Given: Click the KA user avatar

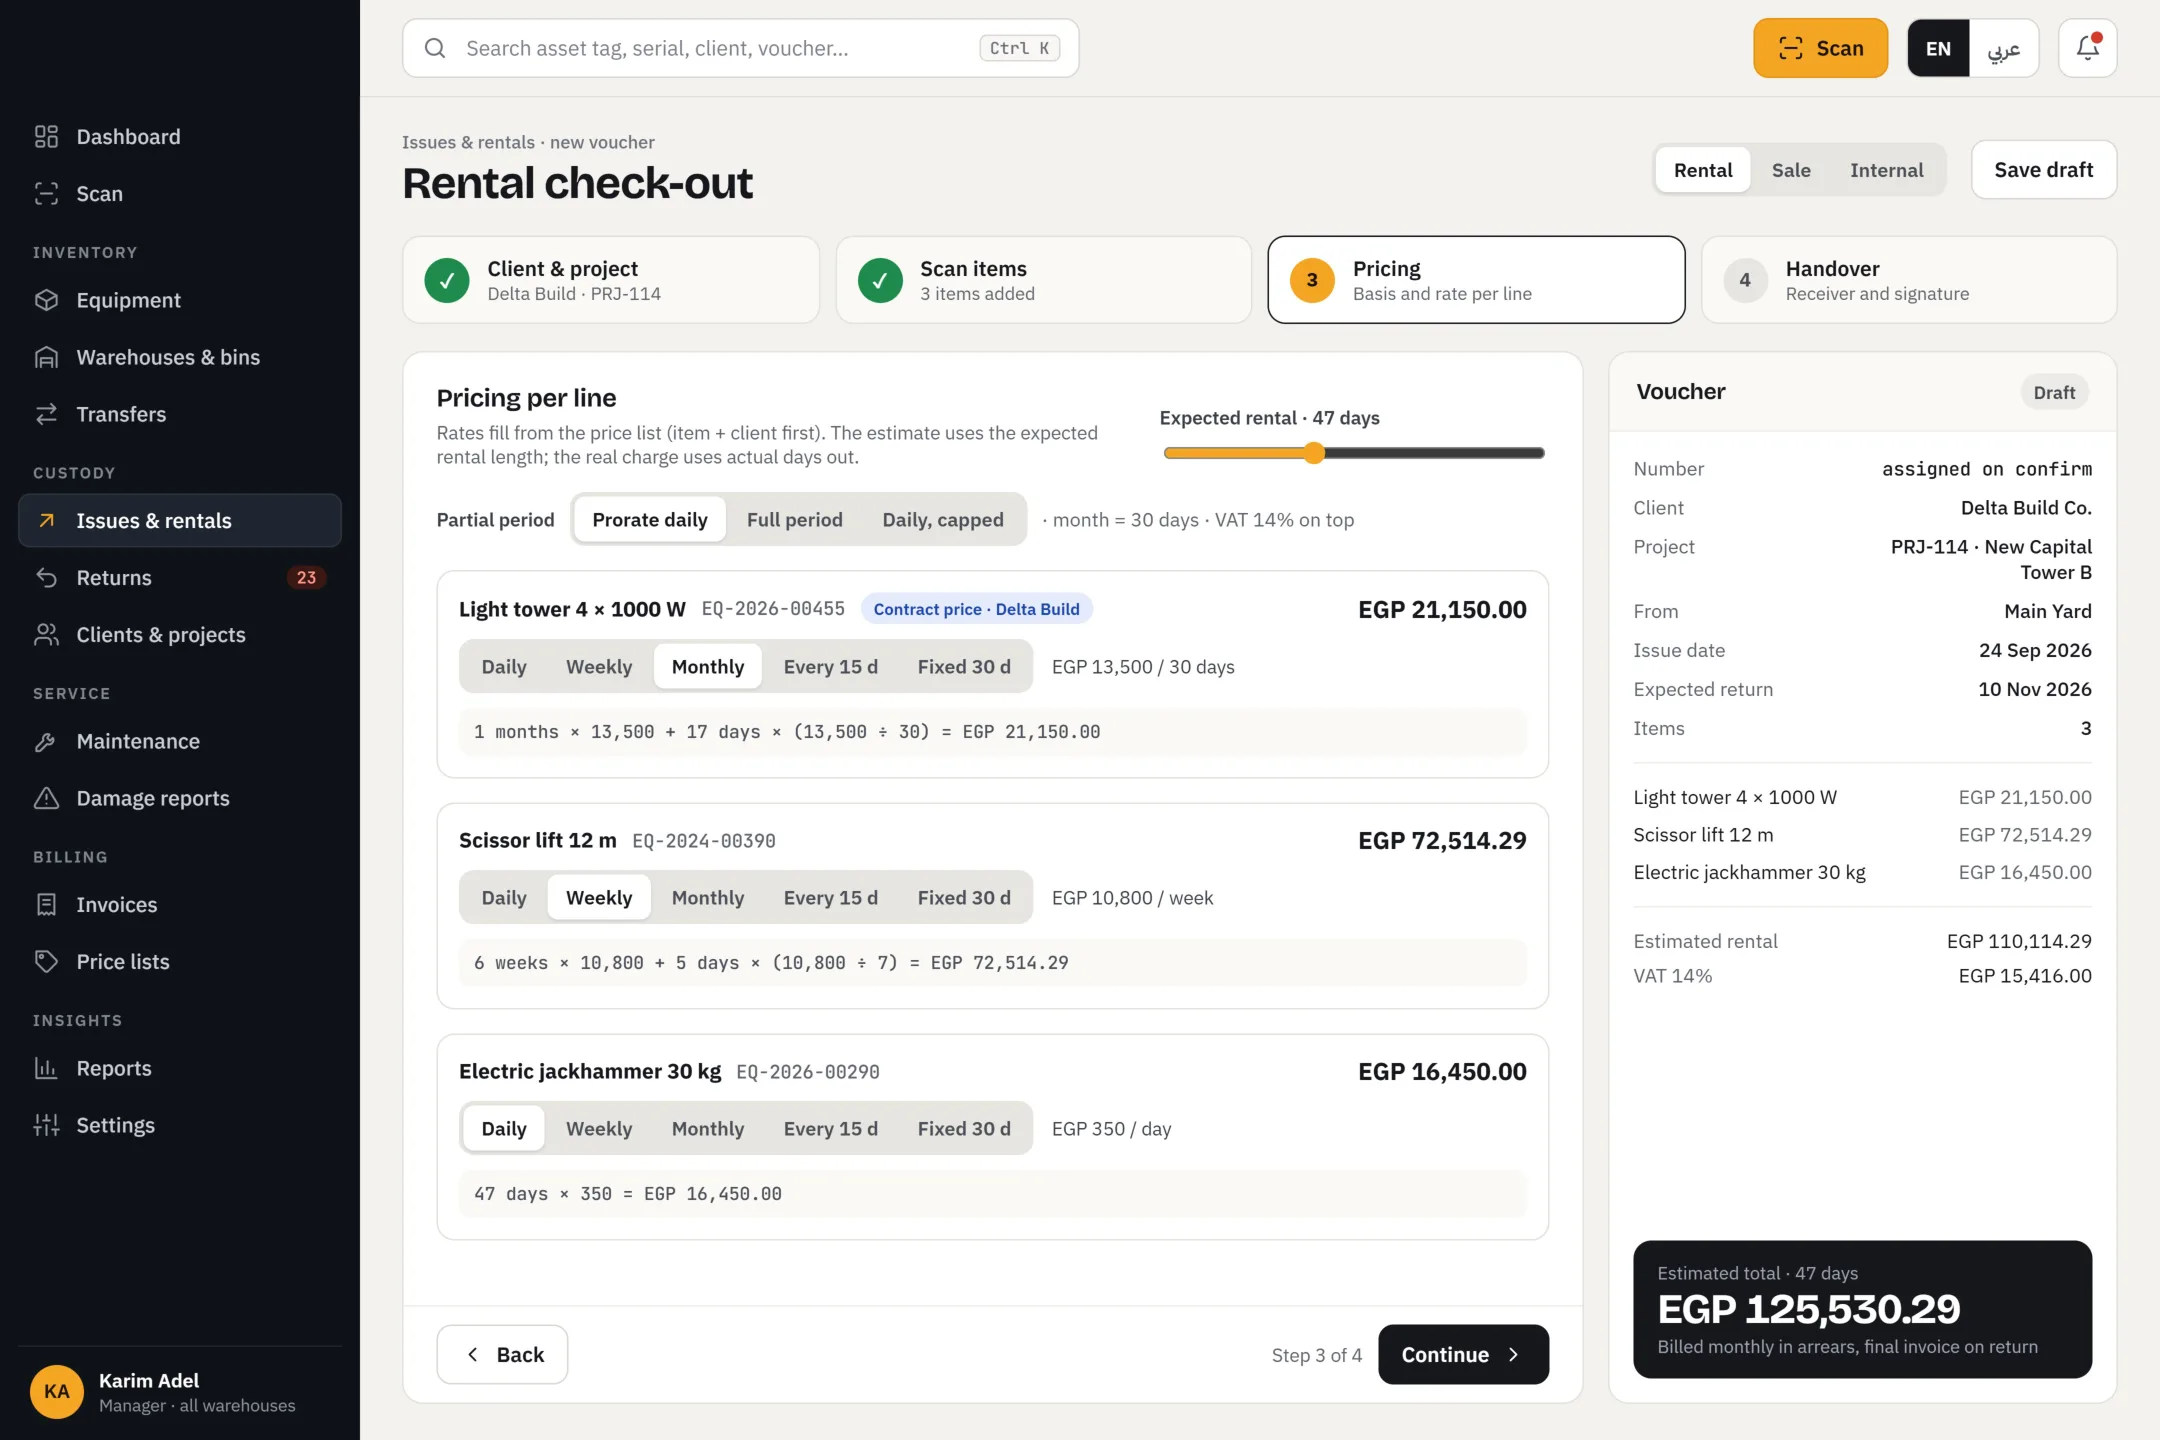Looking at the screenshot, I should (57, 1392).
